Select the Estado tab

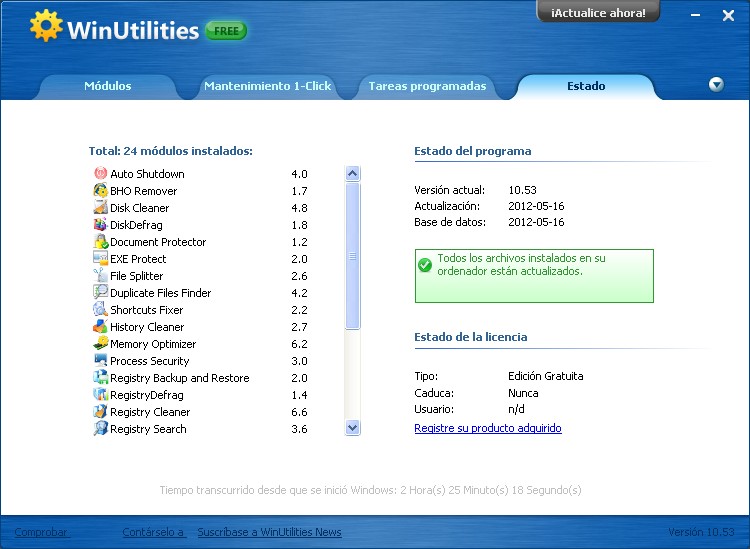[x=586, y=86]
